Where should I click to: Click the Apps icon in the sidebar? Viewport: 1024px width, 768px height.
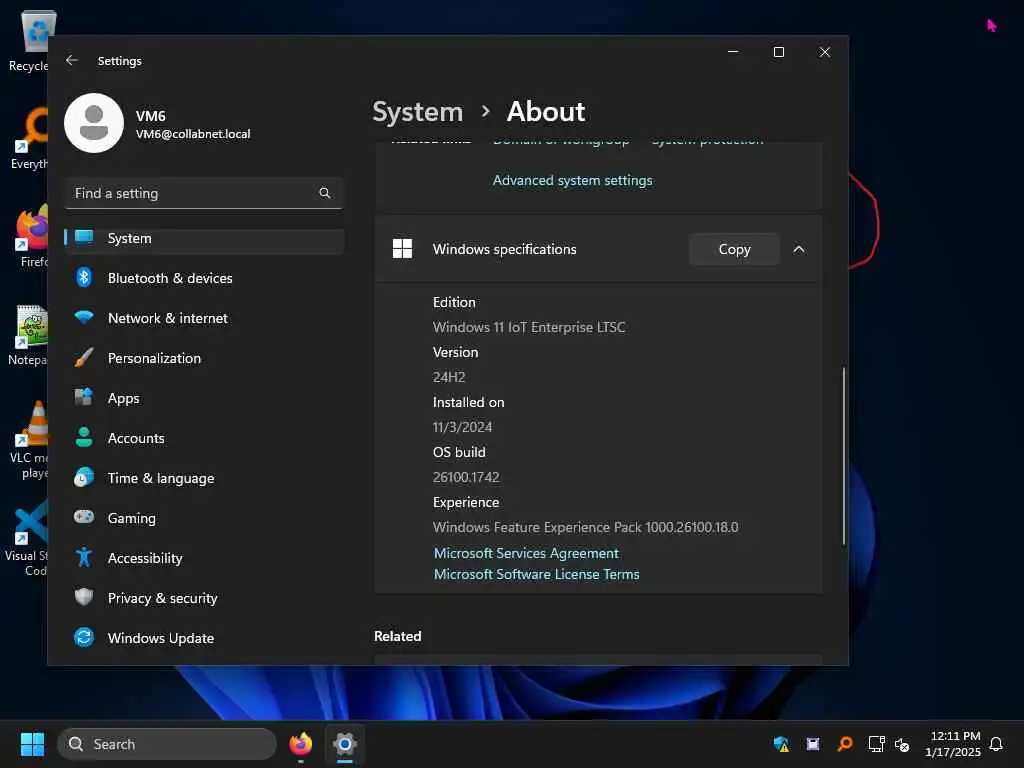tap(84, 397)
